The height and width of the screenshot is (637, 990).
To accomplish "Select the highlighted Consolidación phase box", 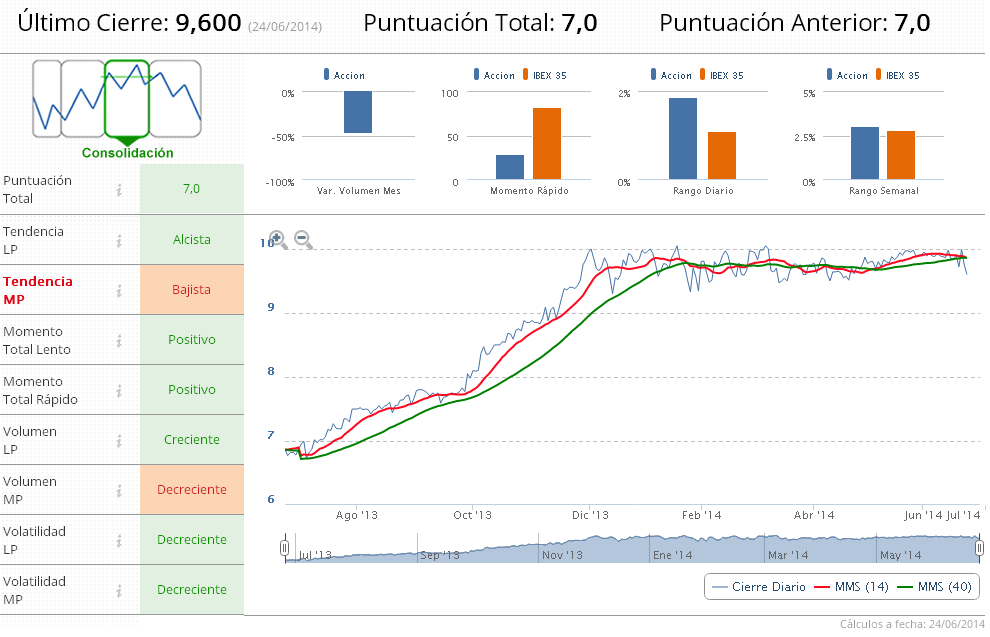I will pyautogui.click(x=127, y=98).
